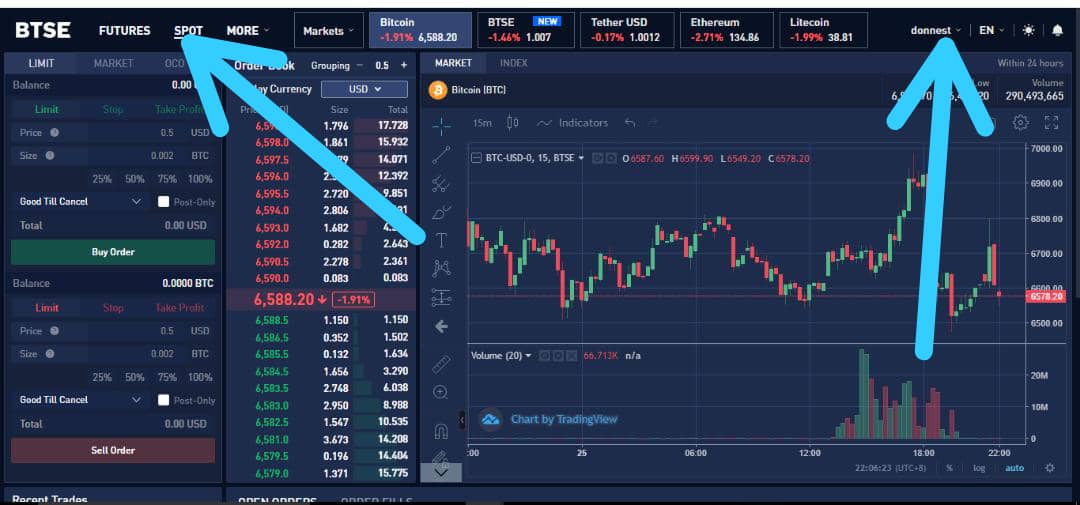Select sell-side Limit order type
This screenshot has width=1080, height=505.
coord(47,308)
